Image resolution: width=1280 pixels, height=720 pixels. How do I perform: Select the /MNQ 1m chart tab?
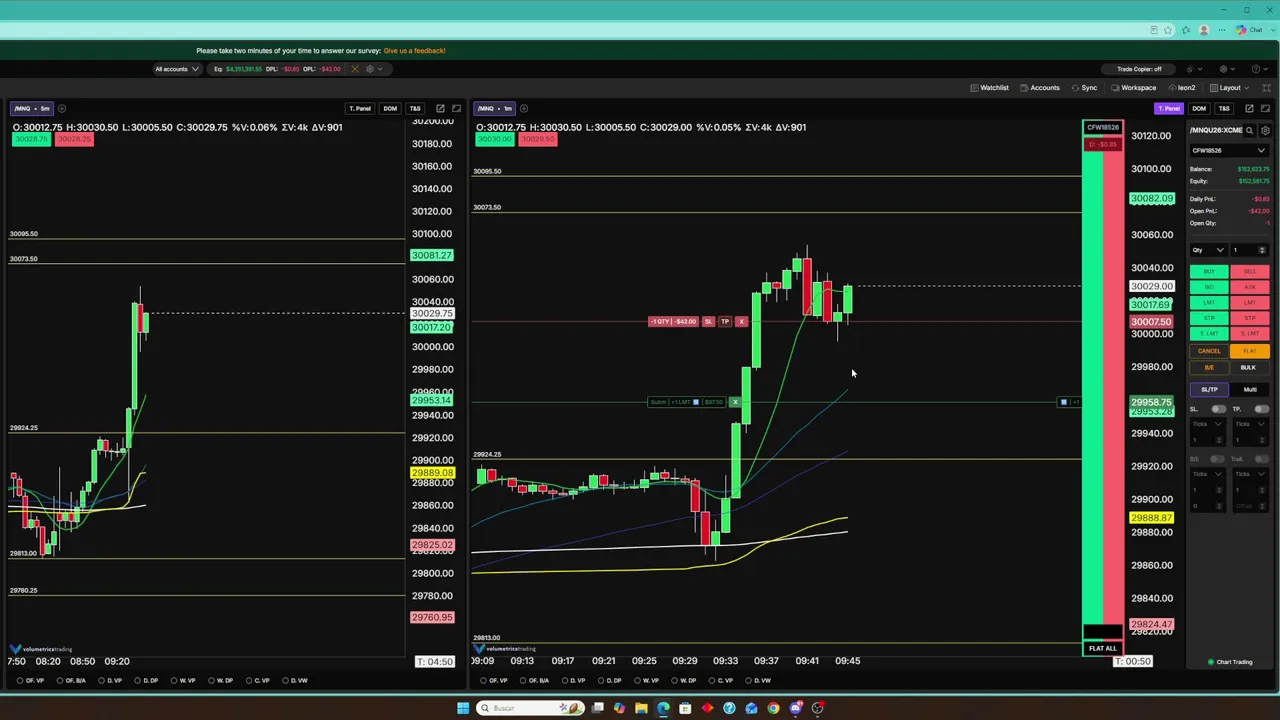tap(495, 108)
